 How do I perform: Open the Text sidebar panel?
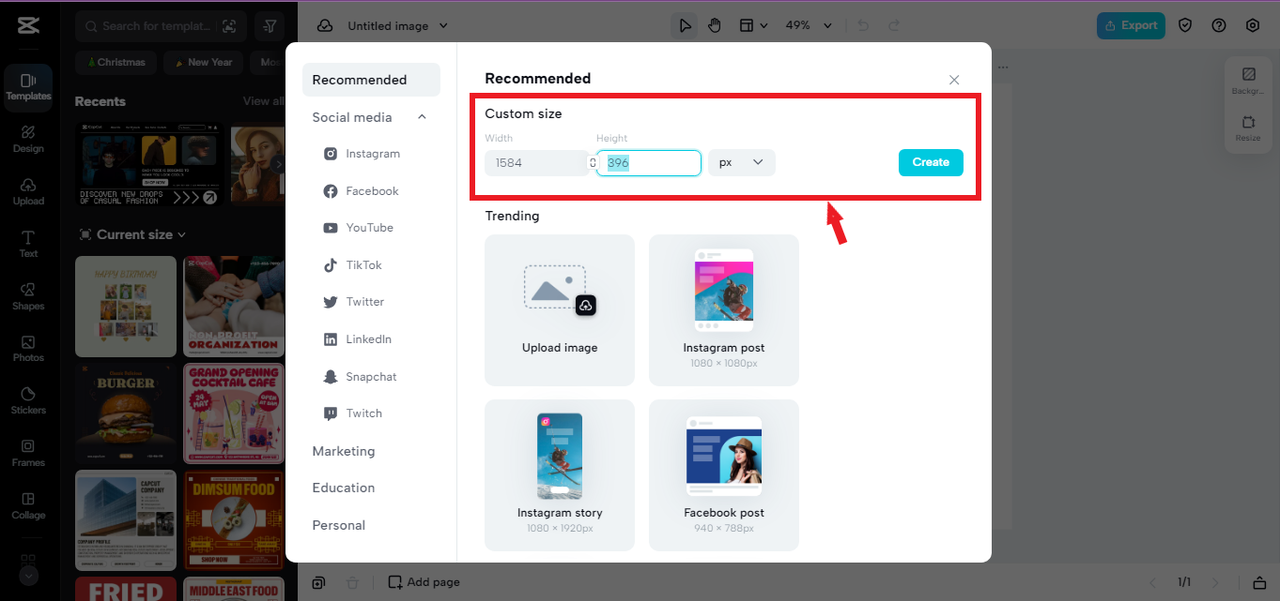coord(28,244)
